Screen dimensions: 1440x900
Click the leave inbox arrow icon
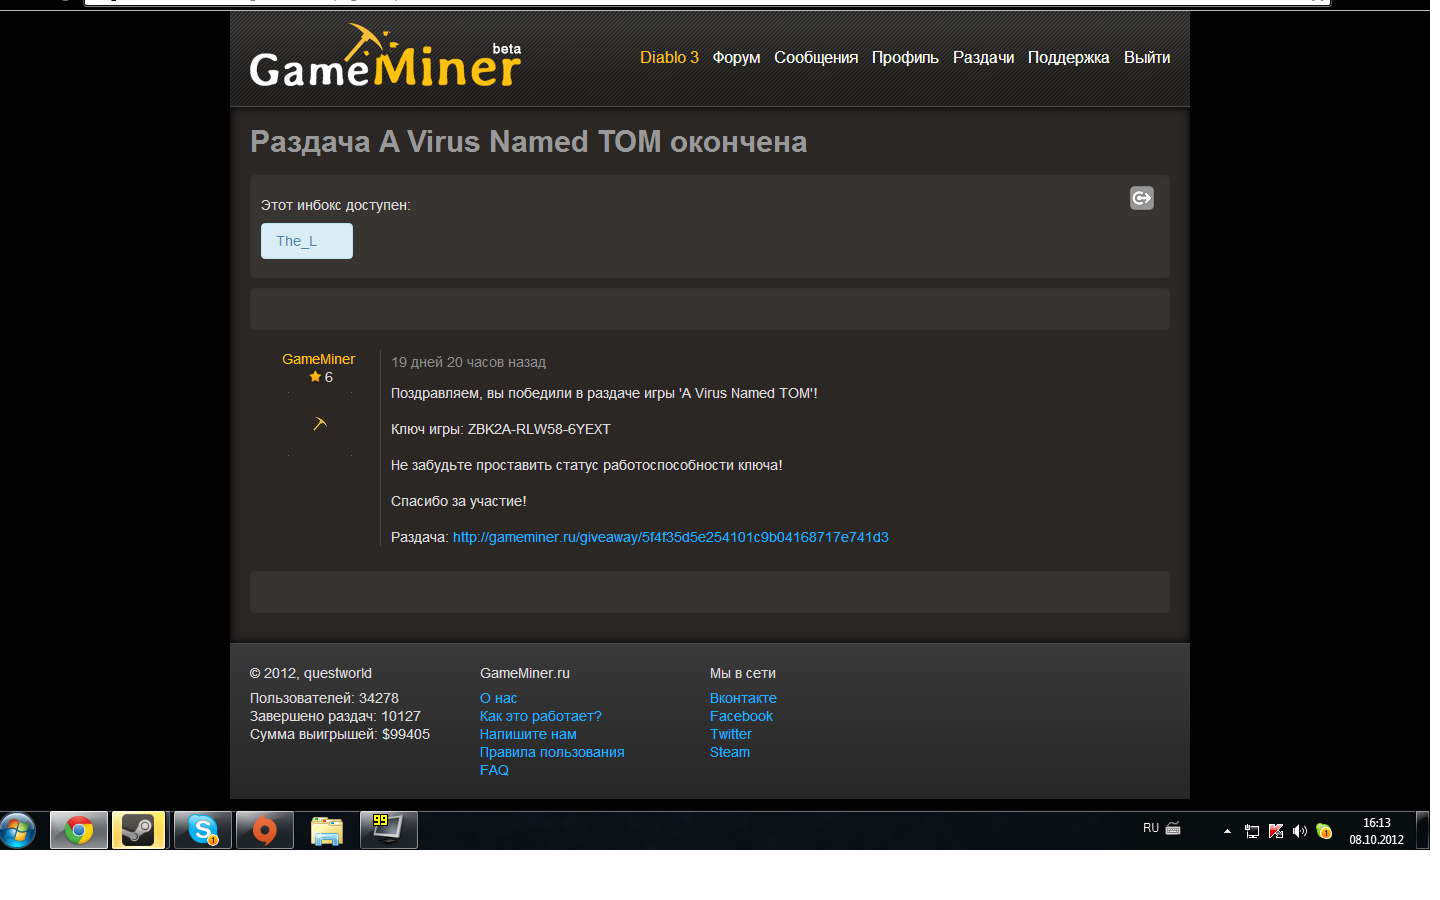[x=1142, y=198]
